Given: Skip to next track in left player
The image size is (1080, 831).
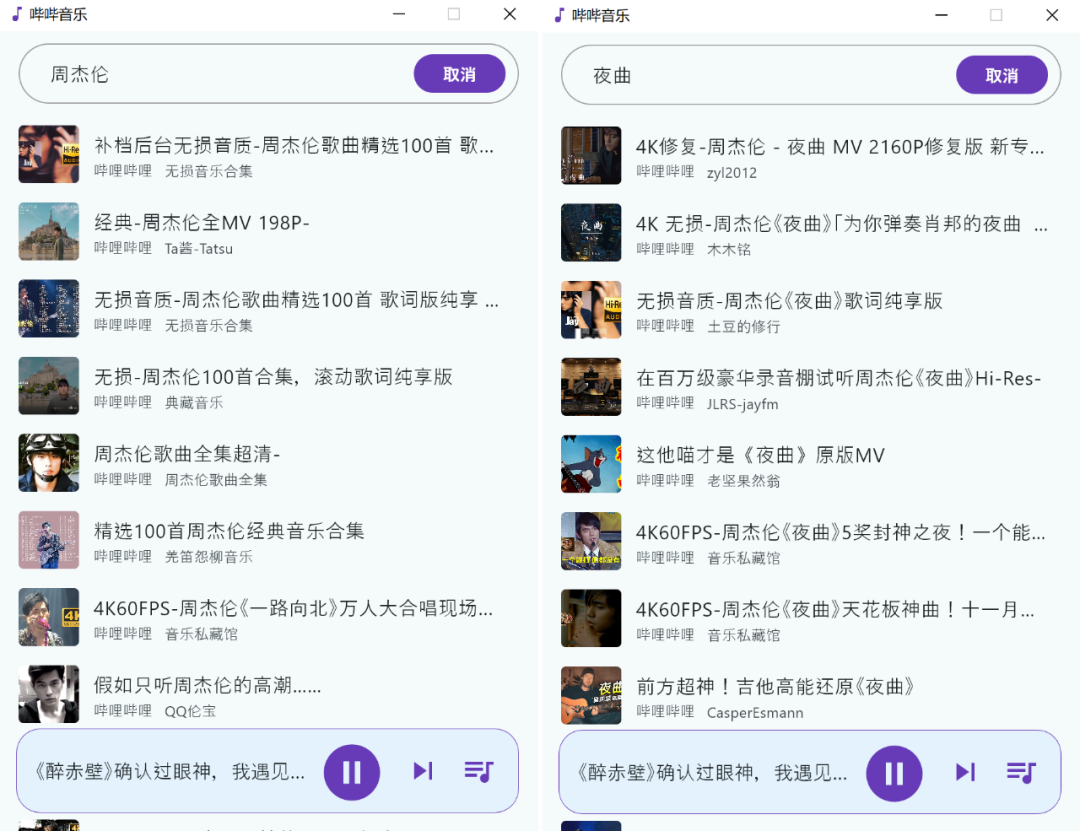Looking at the screenshot, I should [423, 771].
